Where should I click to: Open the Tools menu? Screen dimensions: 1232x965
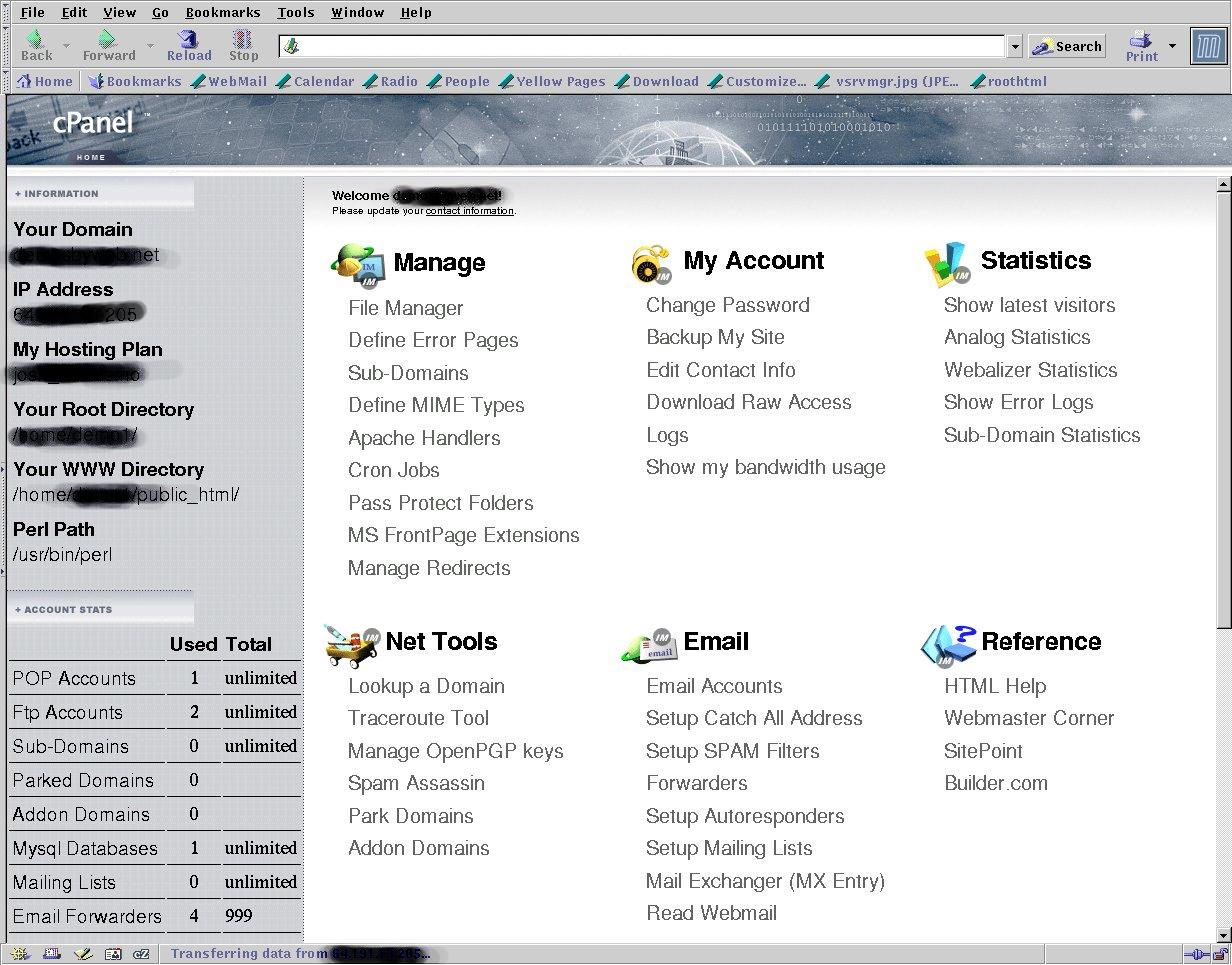pyautogui.click(x=295, y=13)
